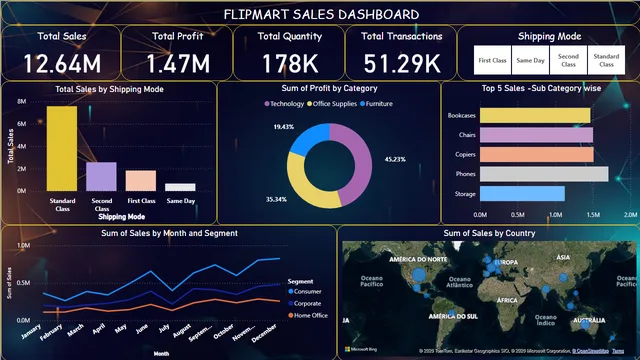Select the white Same Day sales bar
The image size is (640, 360).
pos(180,187)
